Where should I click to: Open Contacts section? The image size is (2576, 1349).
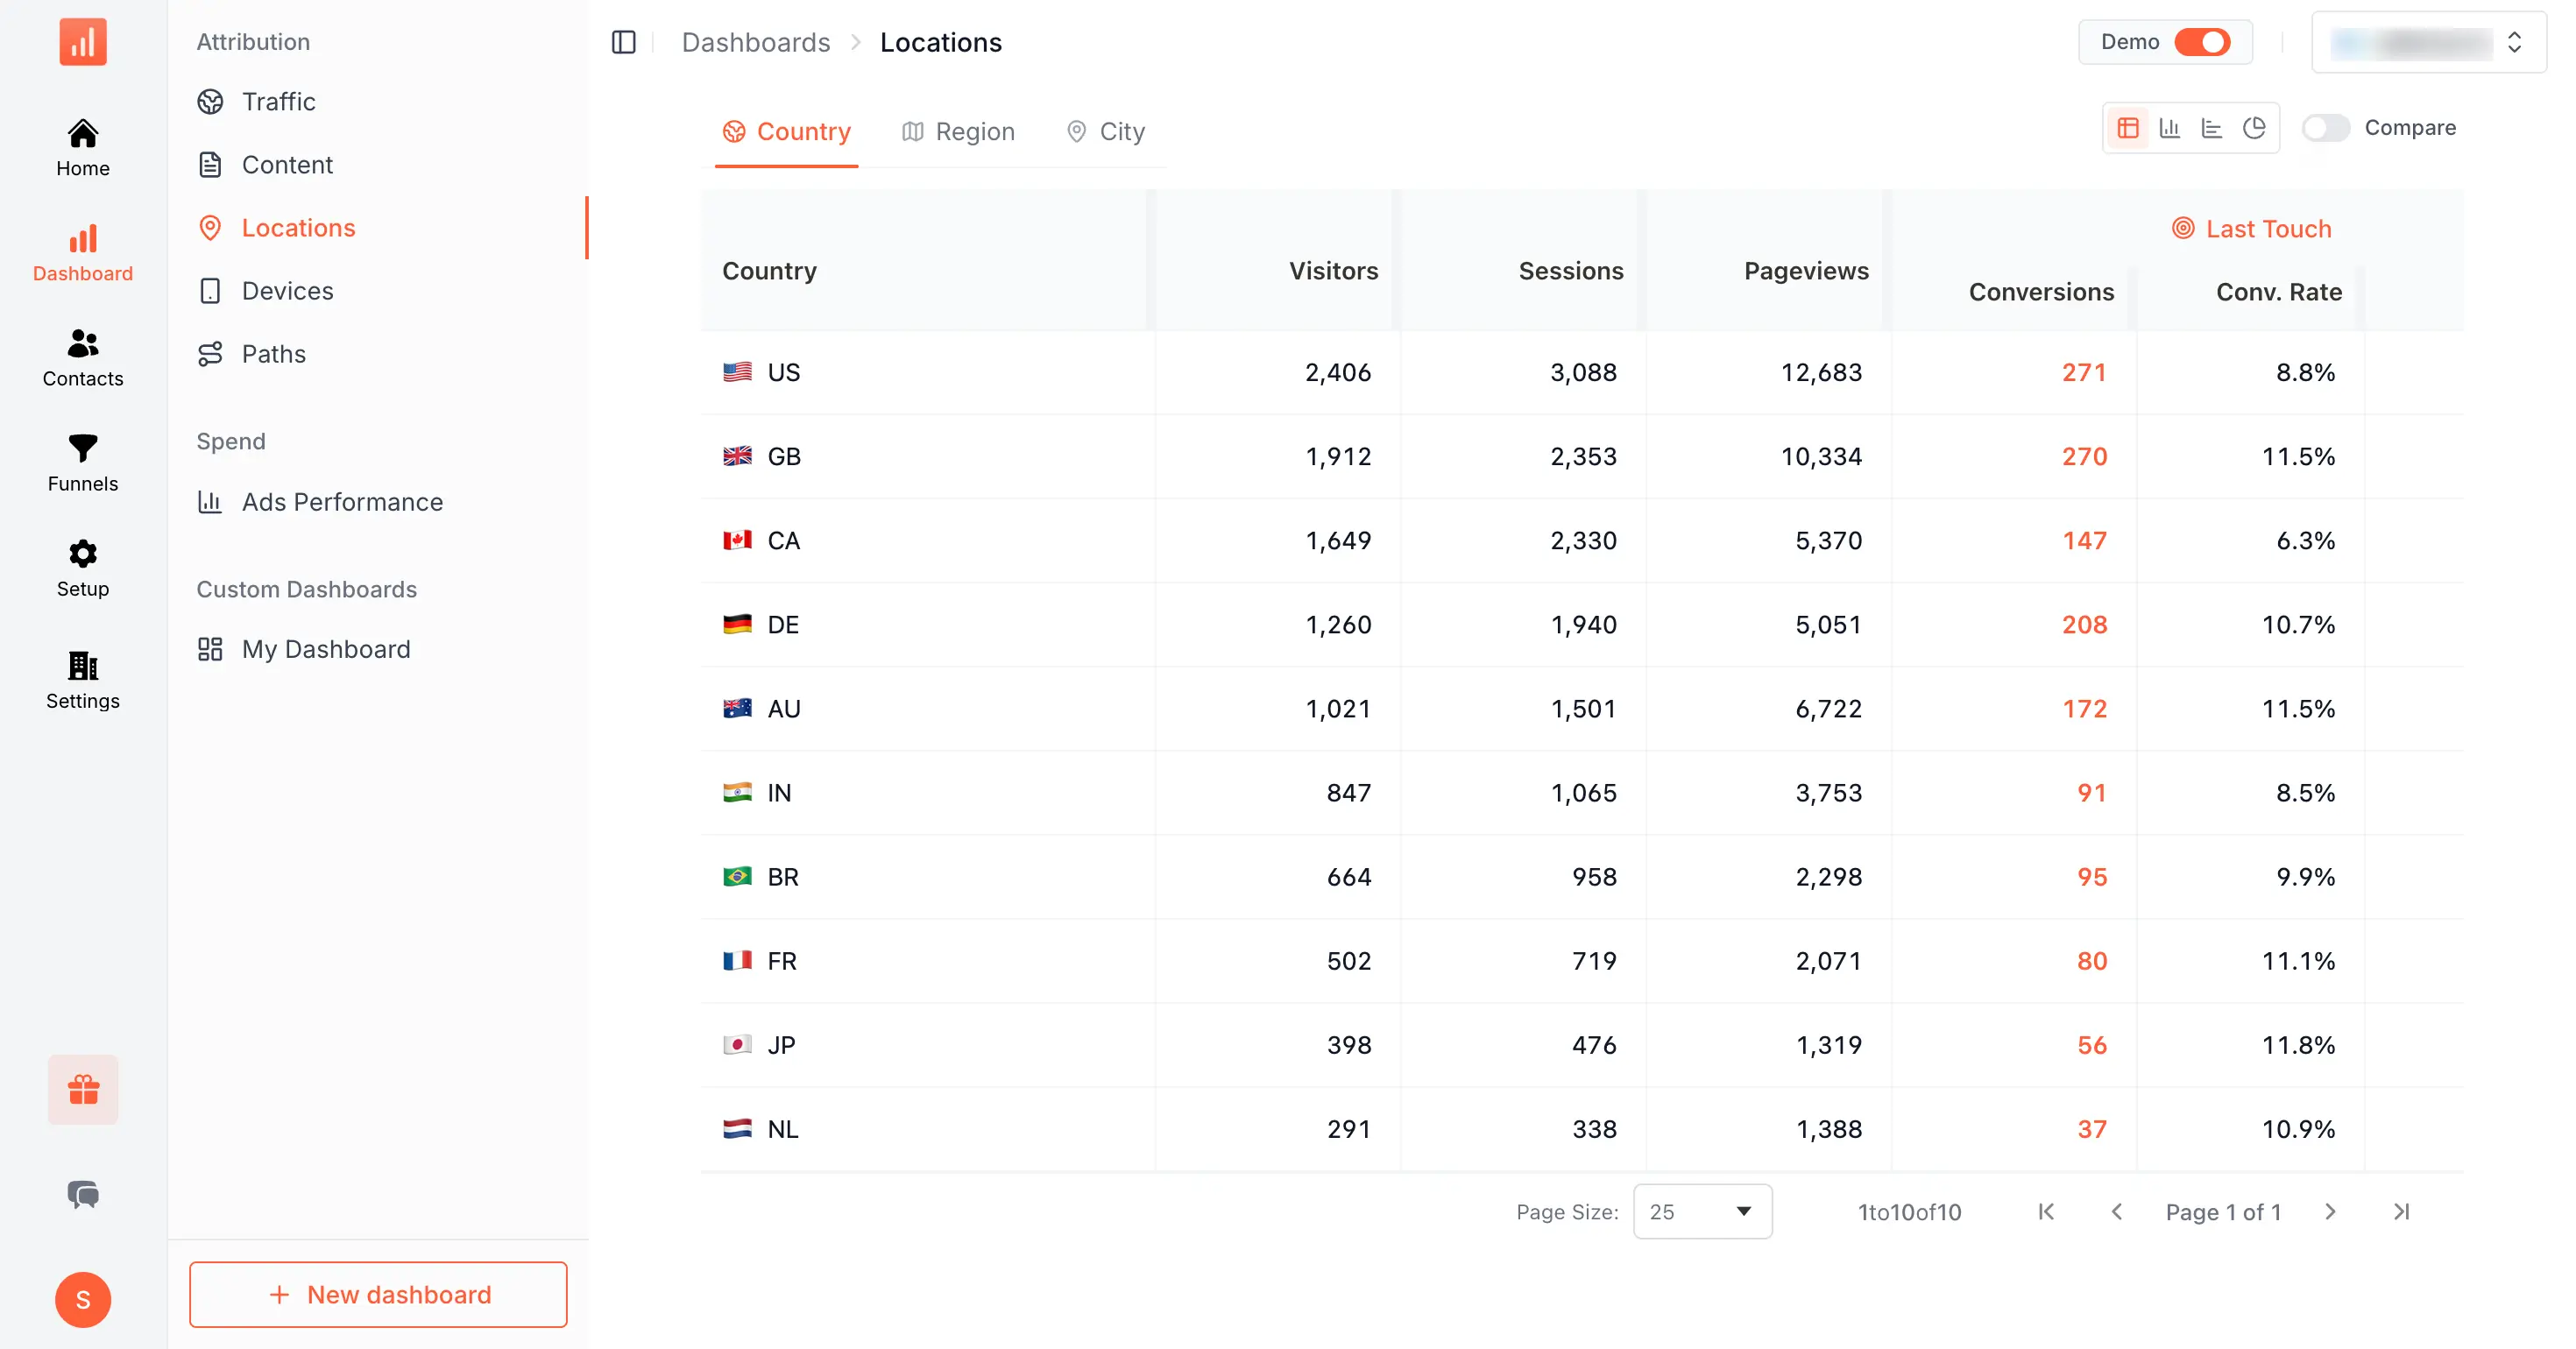click(83, 358)
